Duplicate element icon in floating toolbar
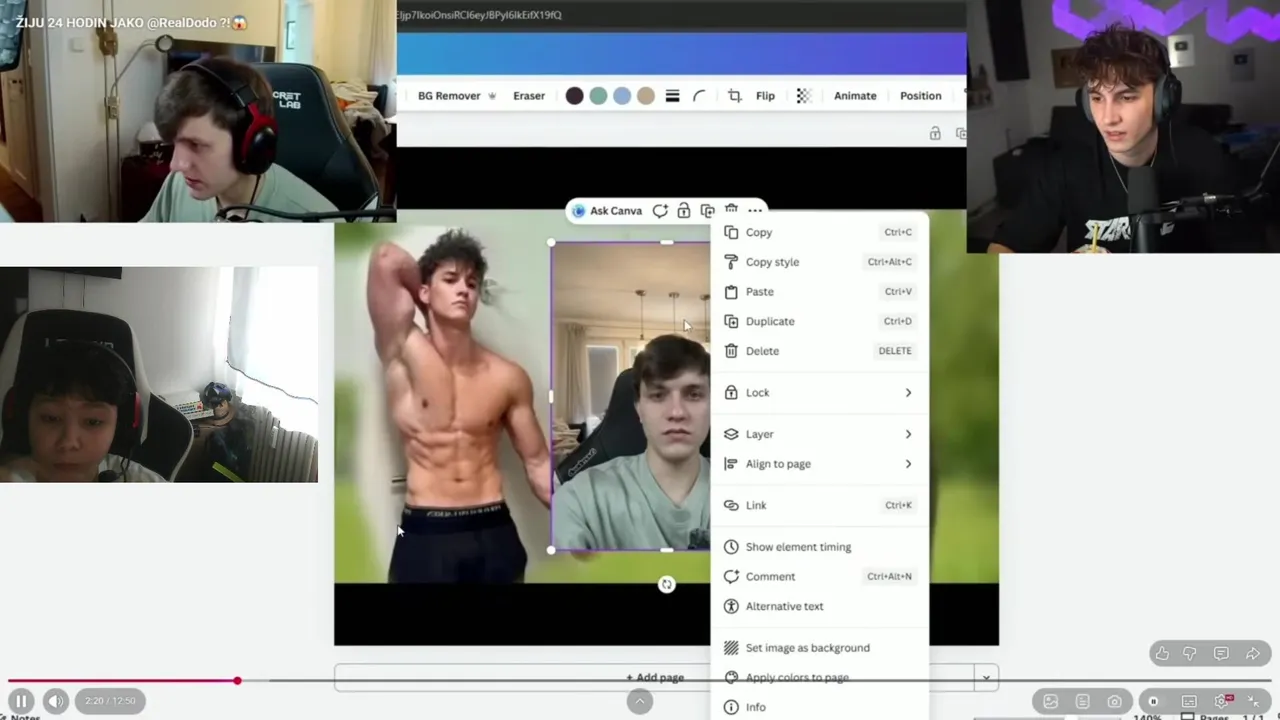This screenshot has height=720, width=1280. point(708,211)
